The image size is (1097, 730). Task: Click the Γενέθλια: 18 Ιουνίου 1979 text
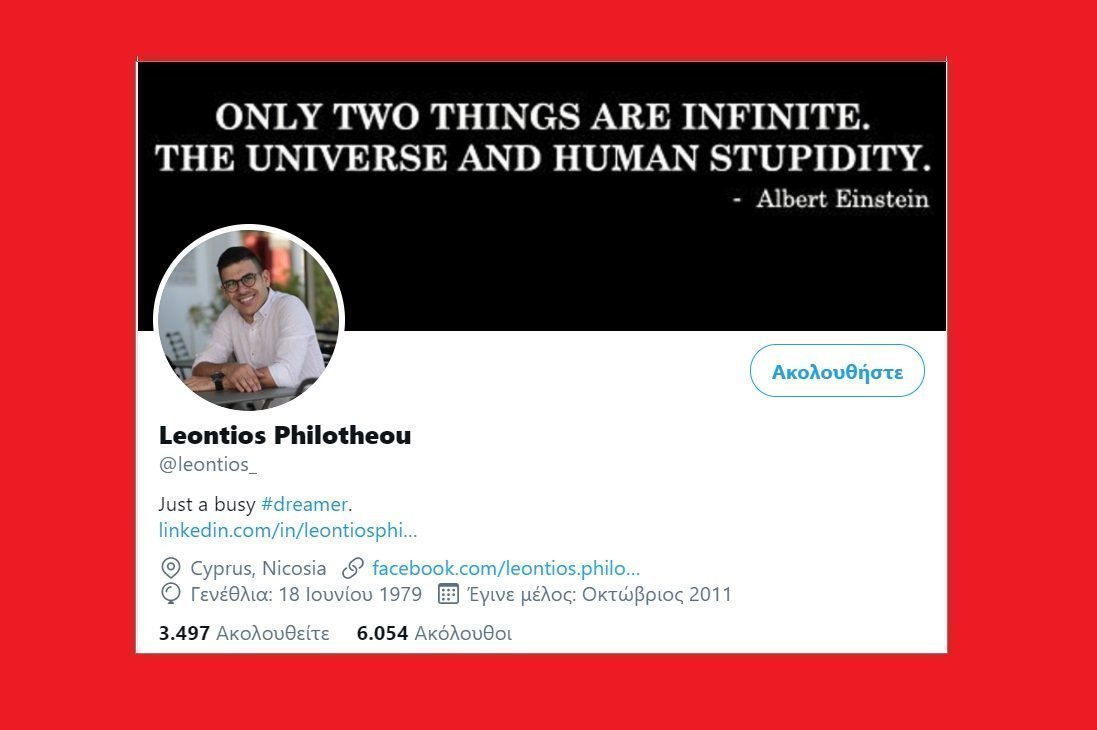[306, 594]
